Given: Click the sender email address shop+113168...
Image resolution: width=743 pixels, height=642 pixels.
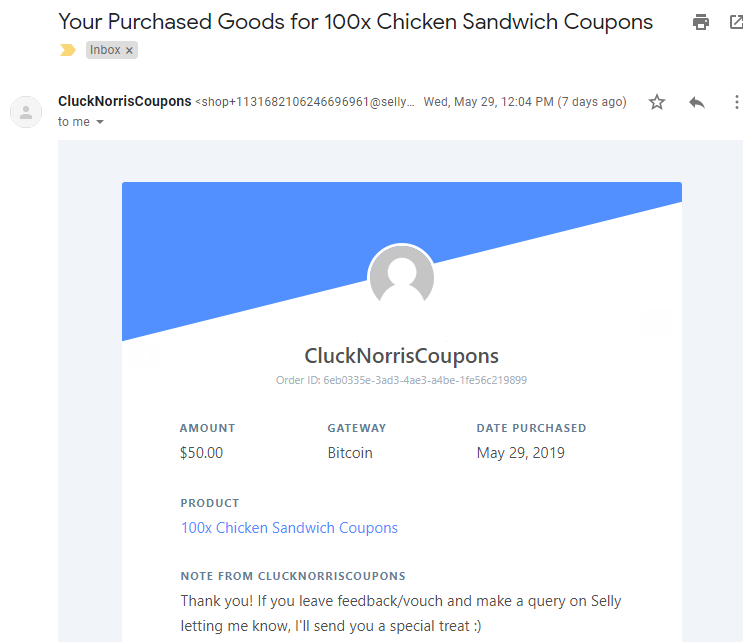Looking at the screenshot, I should tap(305, 102).
